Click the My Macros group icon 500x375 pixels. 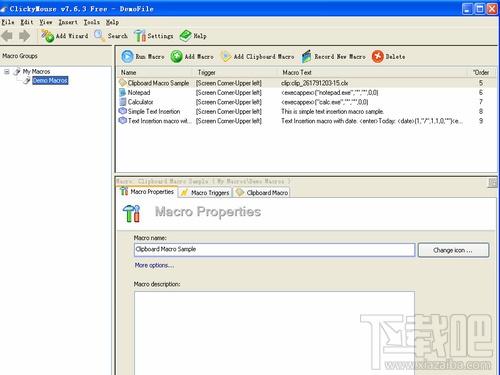[17, 71]
